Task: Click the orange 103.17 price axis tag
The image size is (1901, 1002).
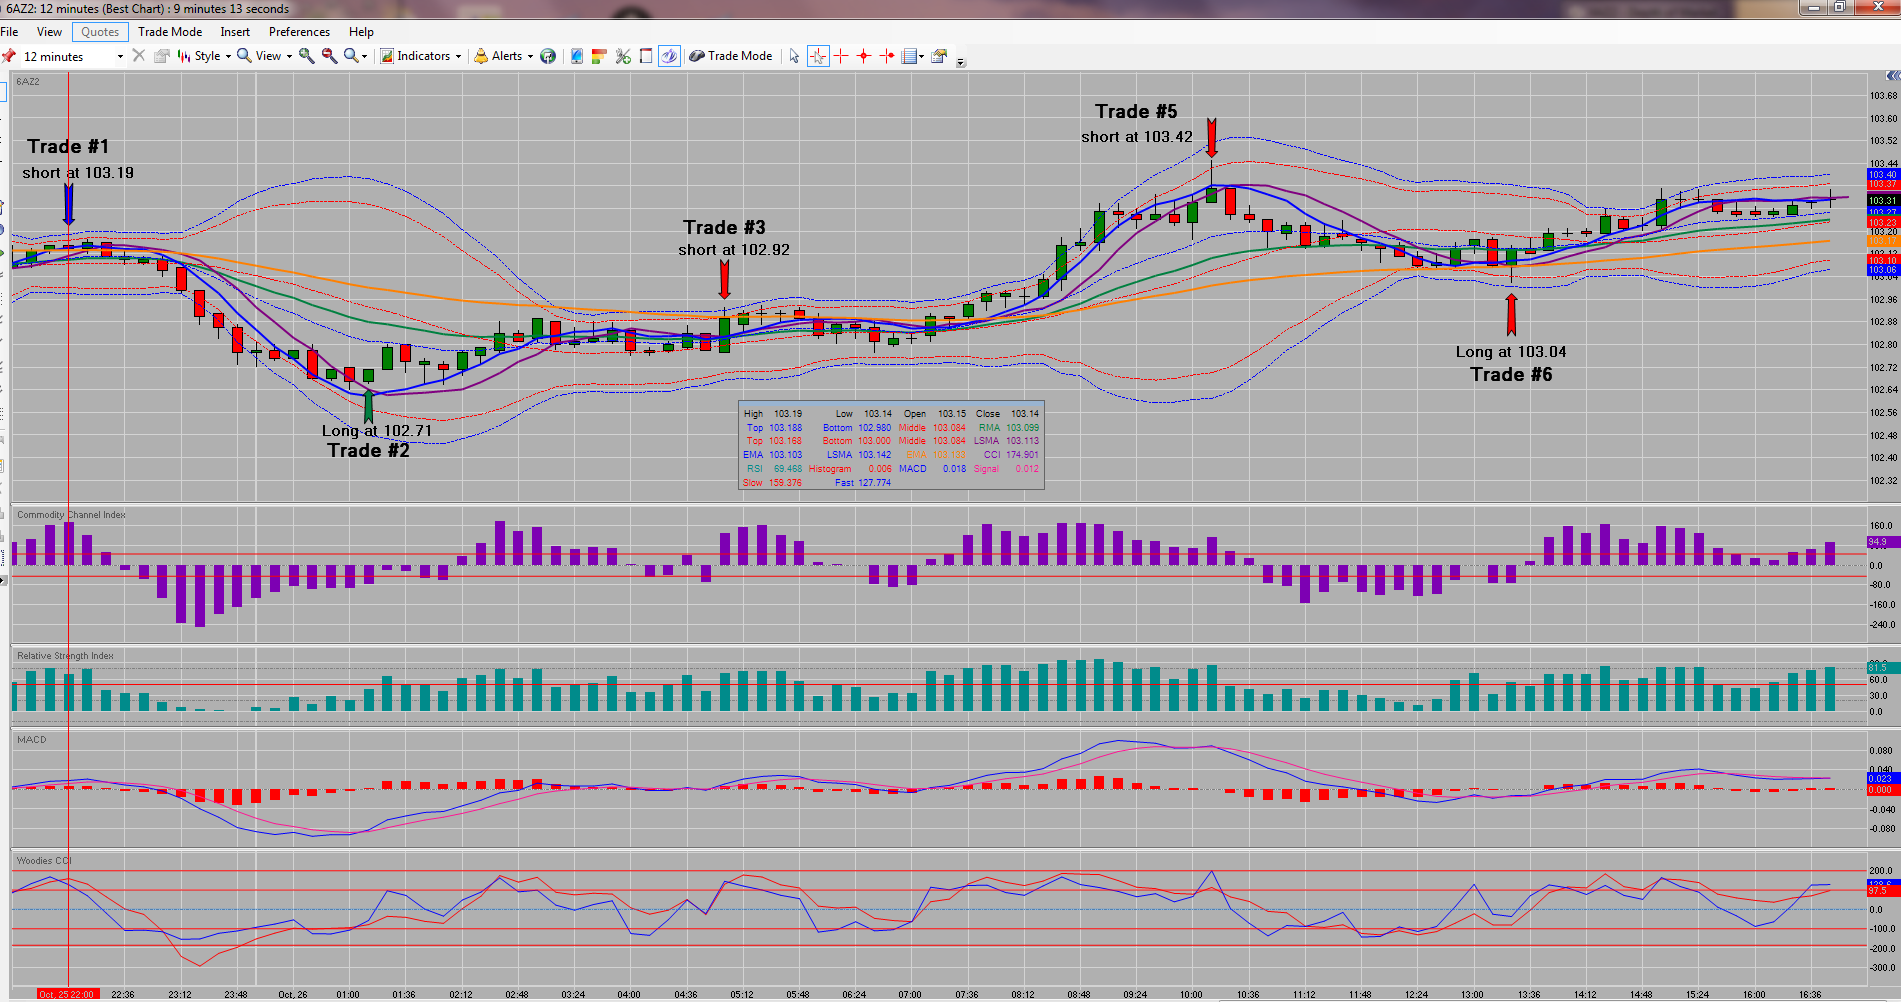Action: pos(1882,242)
